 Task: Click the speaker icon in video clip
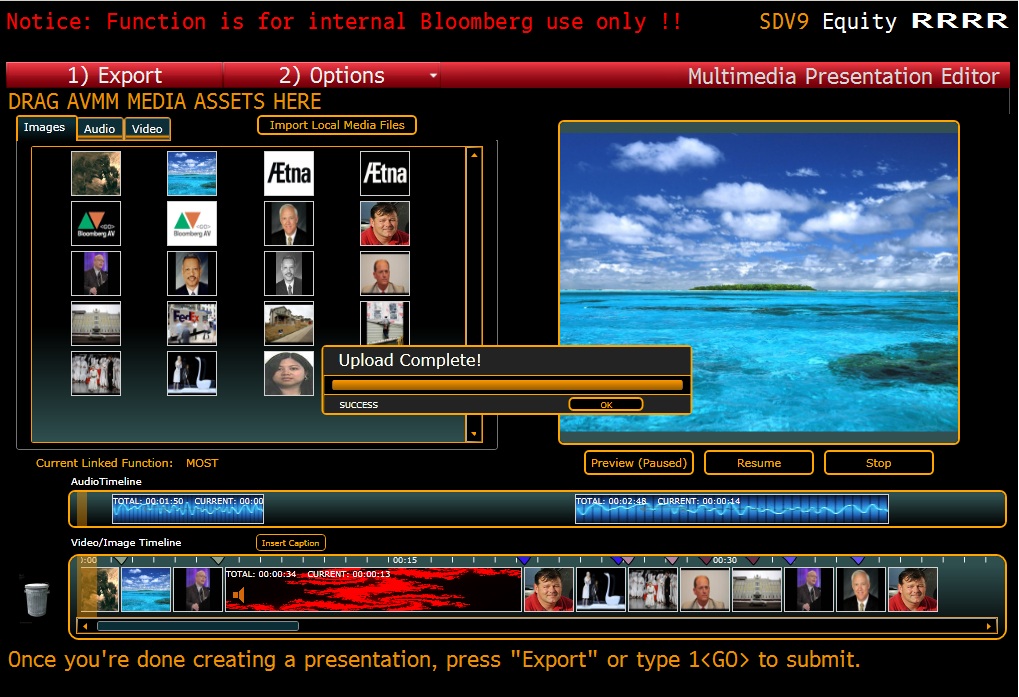point(239,597)
